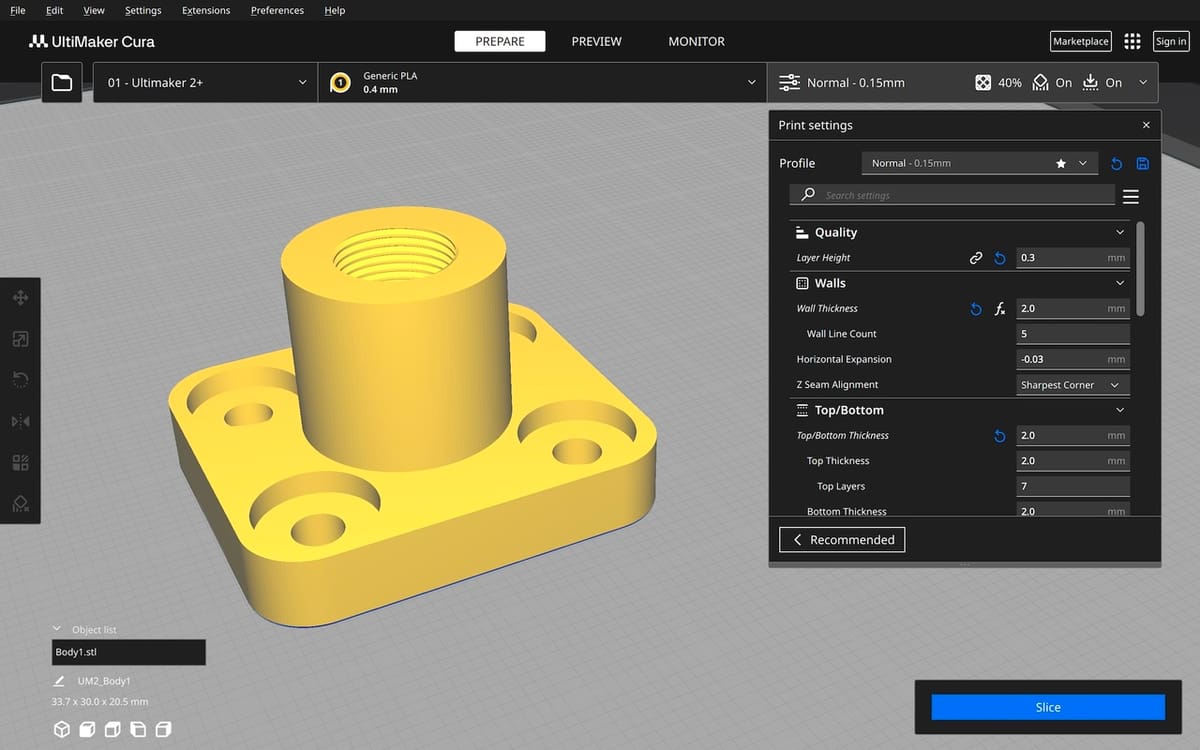Open the Extensions menu
The width and height of the screenshot is (1200, 750).
coord(206,10)
